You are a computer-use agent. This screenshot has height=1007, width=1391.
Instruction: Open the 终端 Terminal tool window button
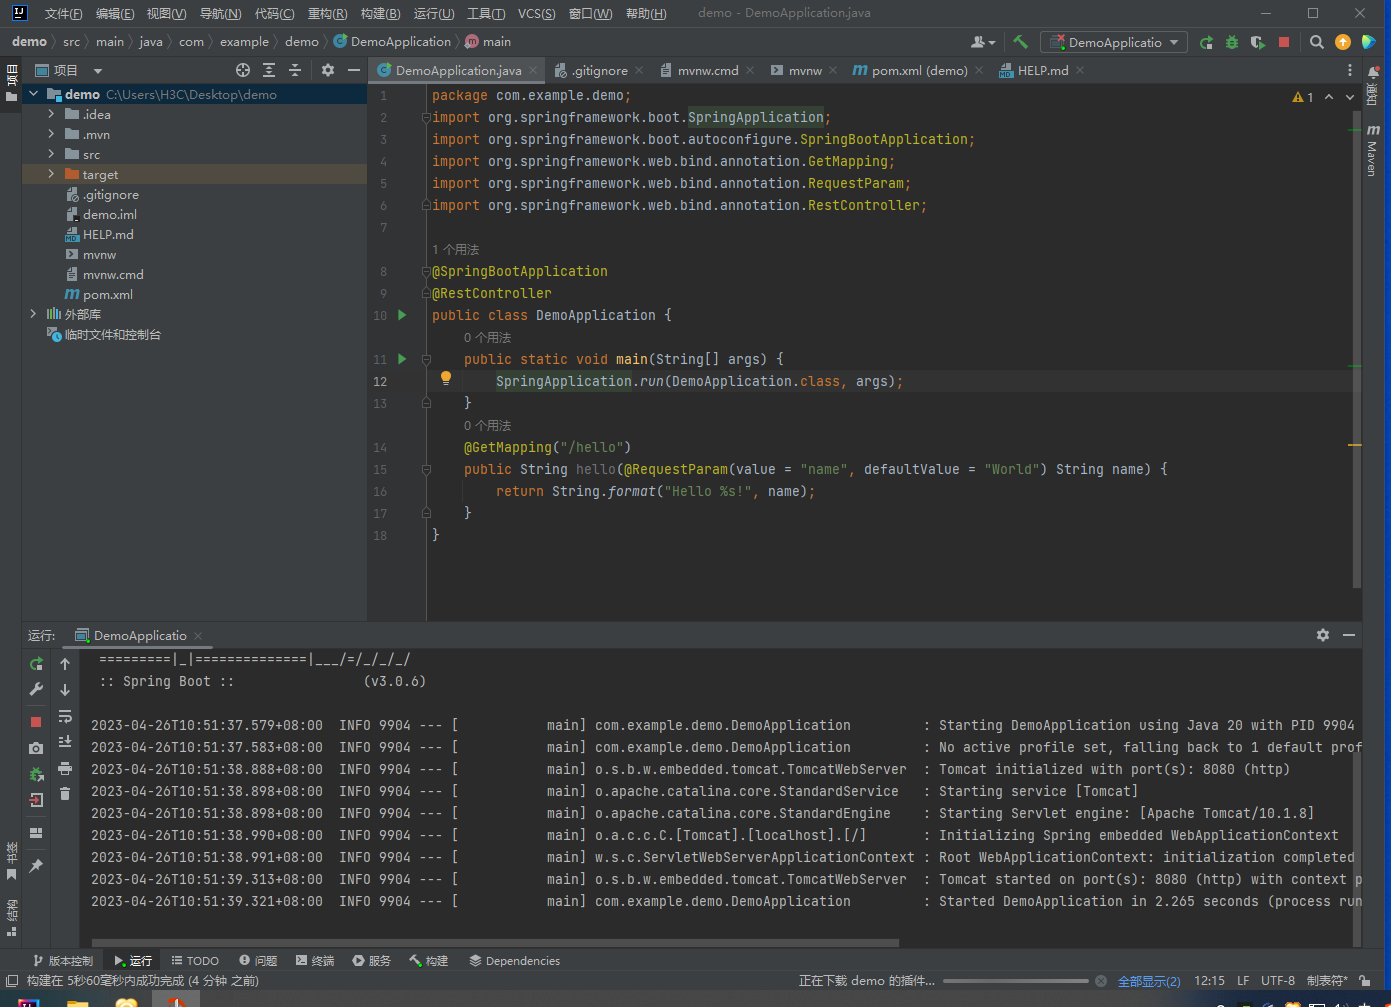tap(315, 960)
